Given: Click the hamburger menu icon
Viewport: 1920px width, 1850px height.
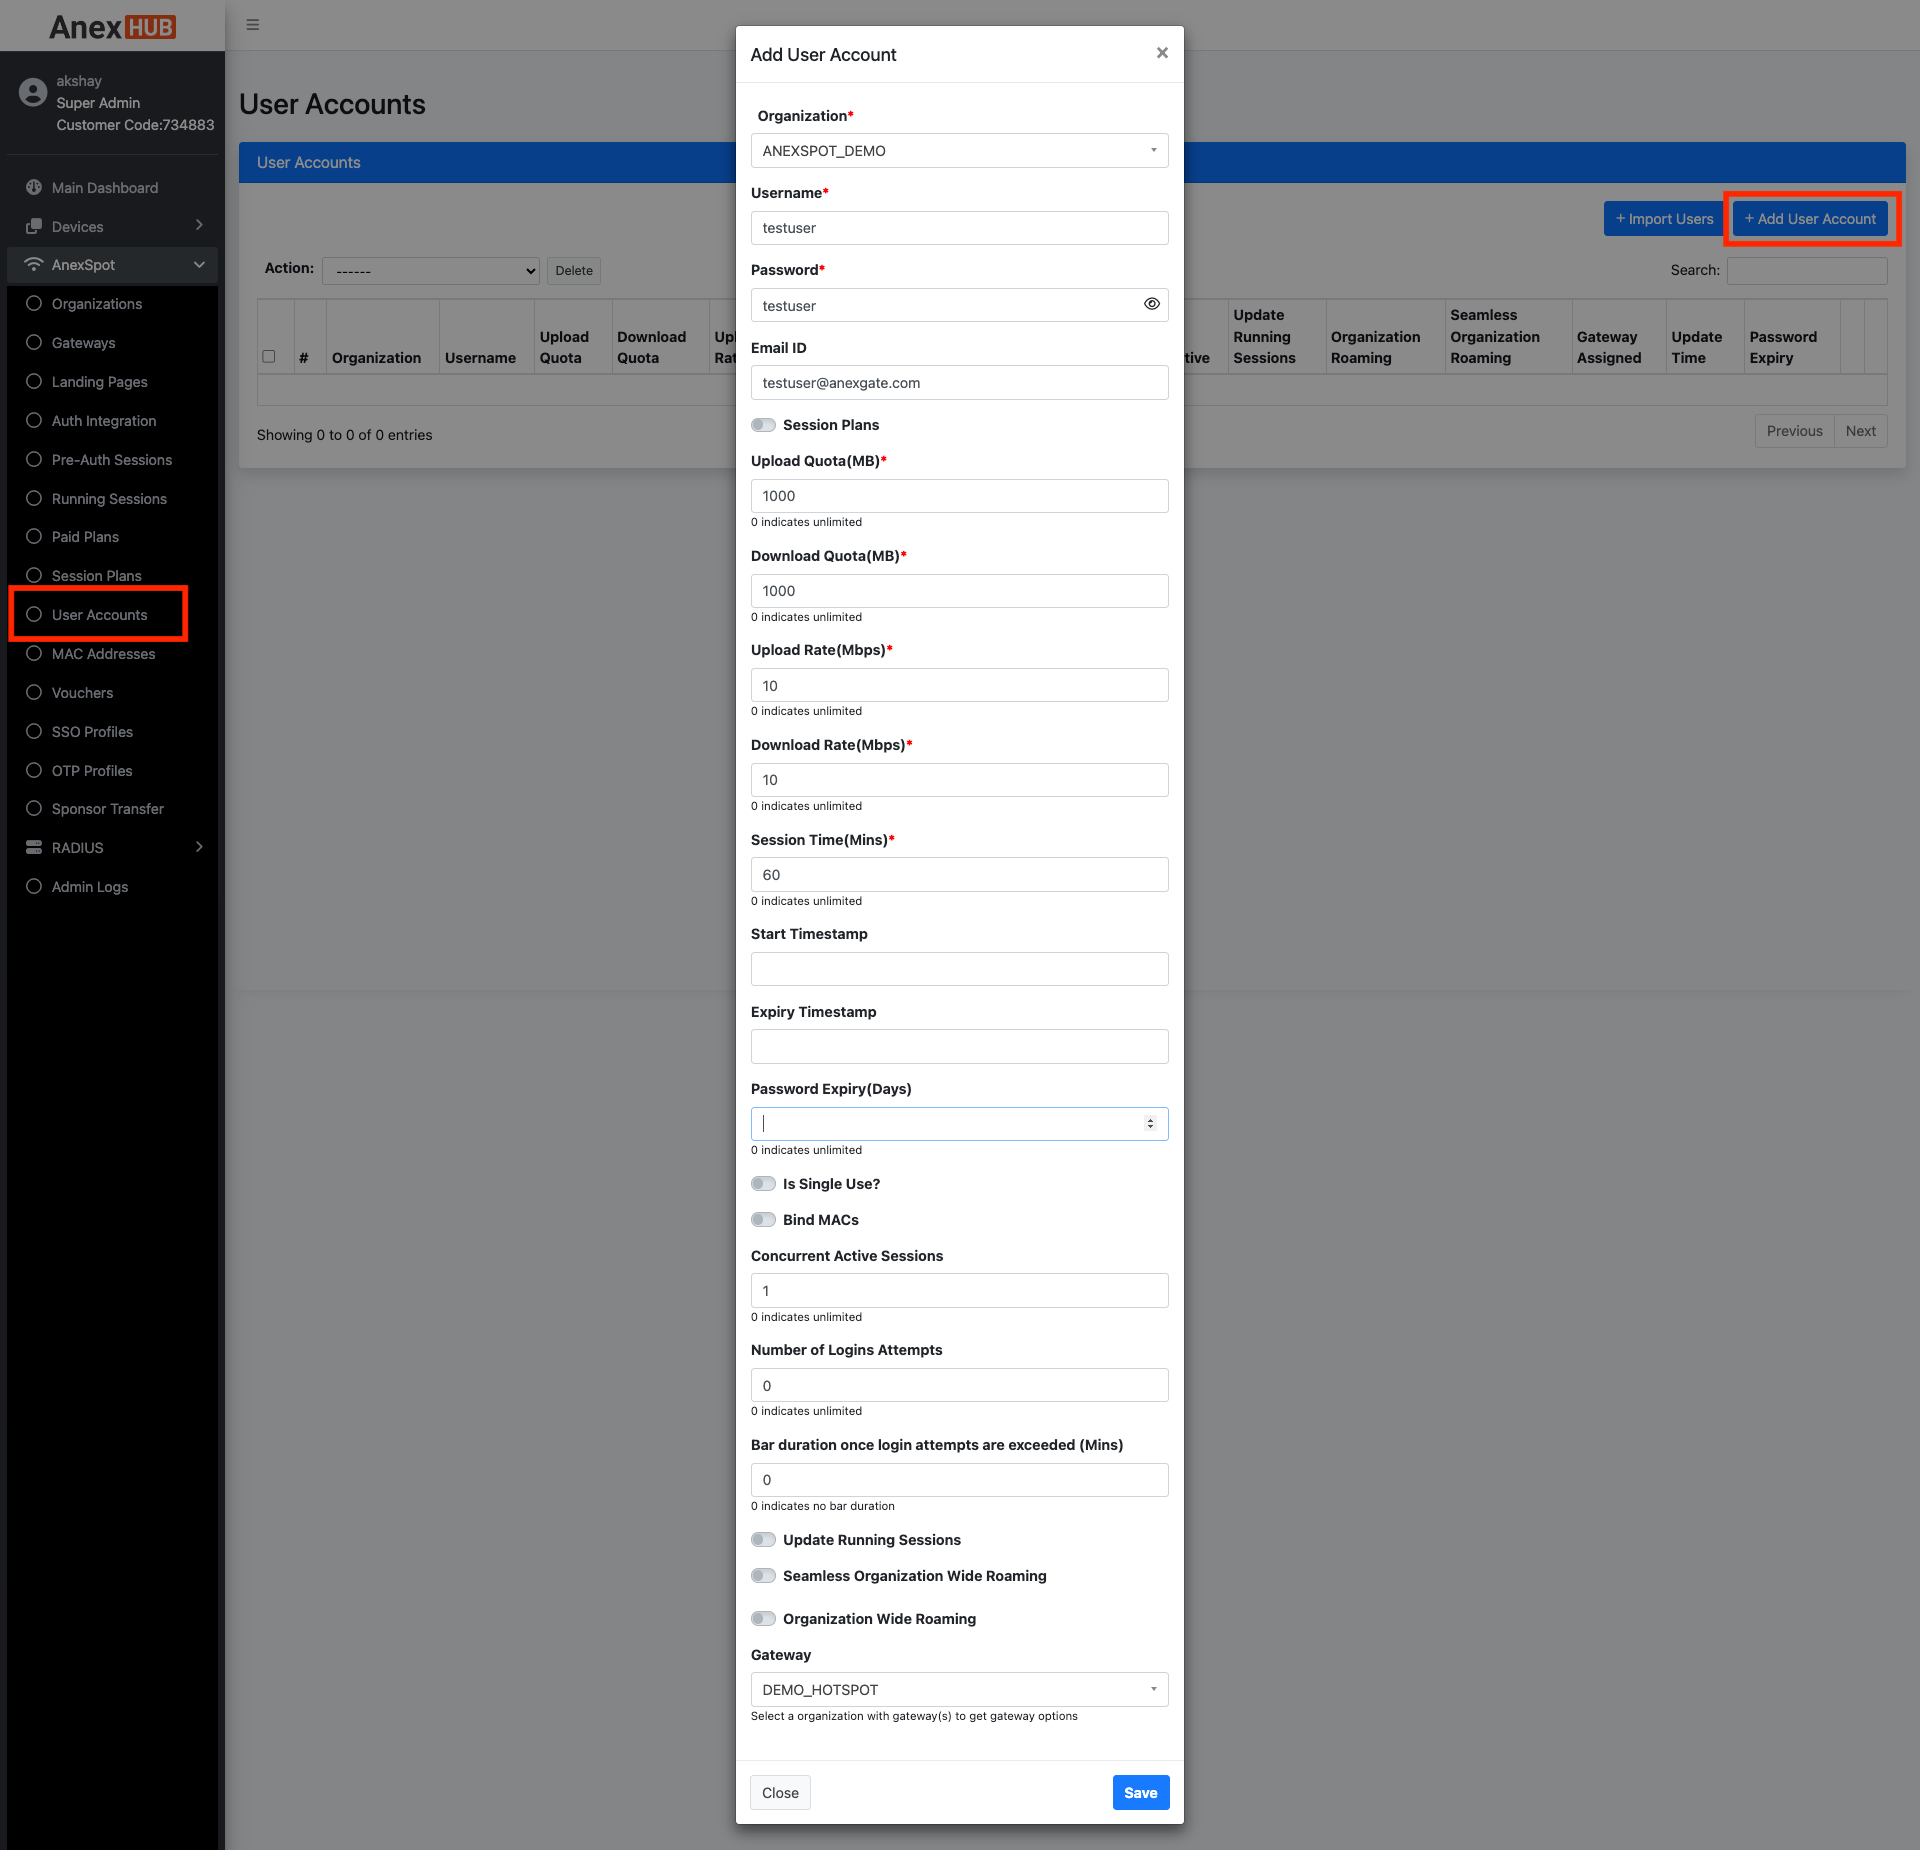Looking at the screenshot, I should (x=253, y=25).
